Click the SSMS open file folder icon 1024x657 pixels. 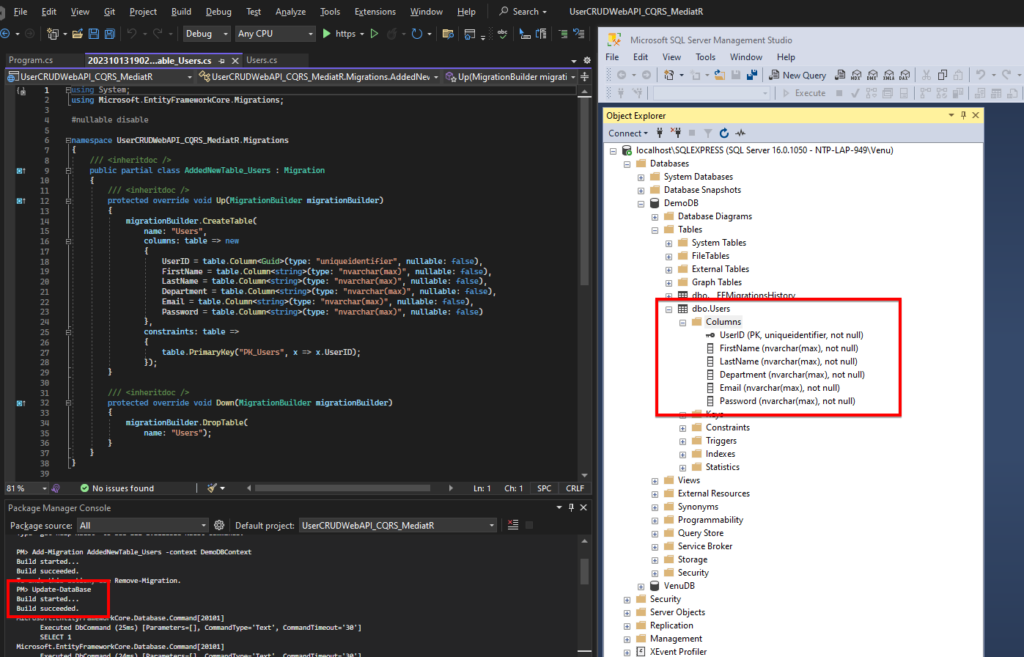[x=720, y=75]
